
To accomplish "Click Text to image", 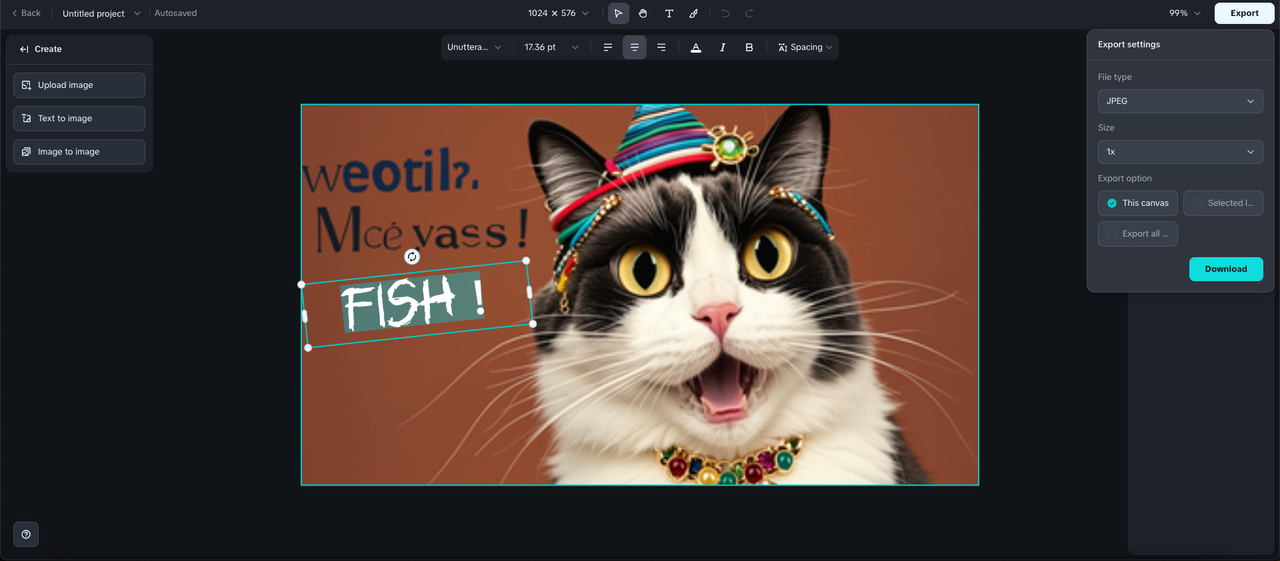I will click(x=79, y=118).
